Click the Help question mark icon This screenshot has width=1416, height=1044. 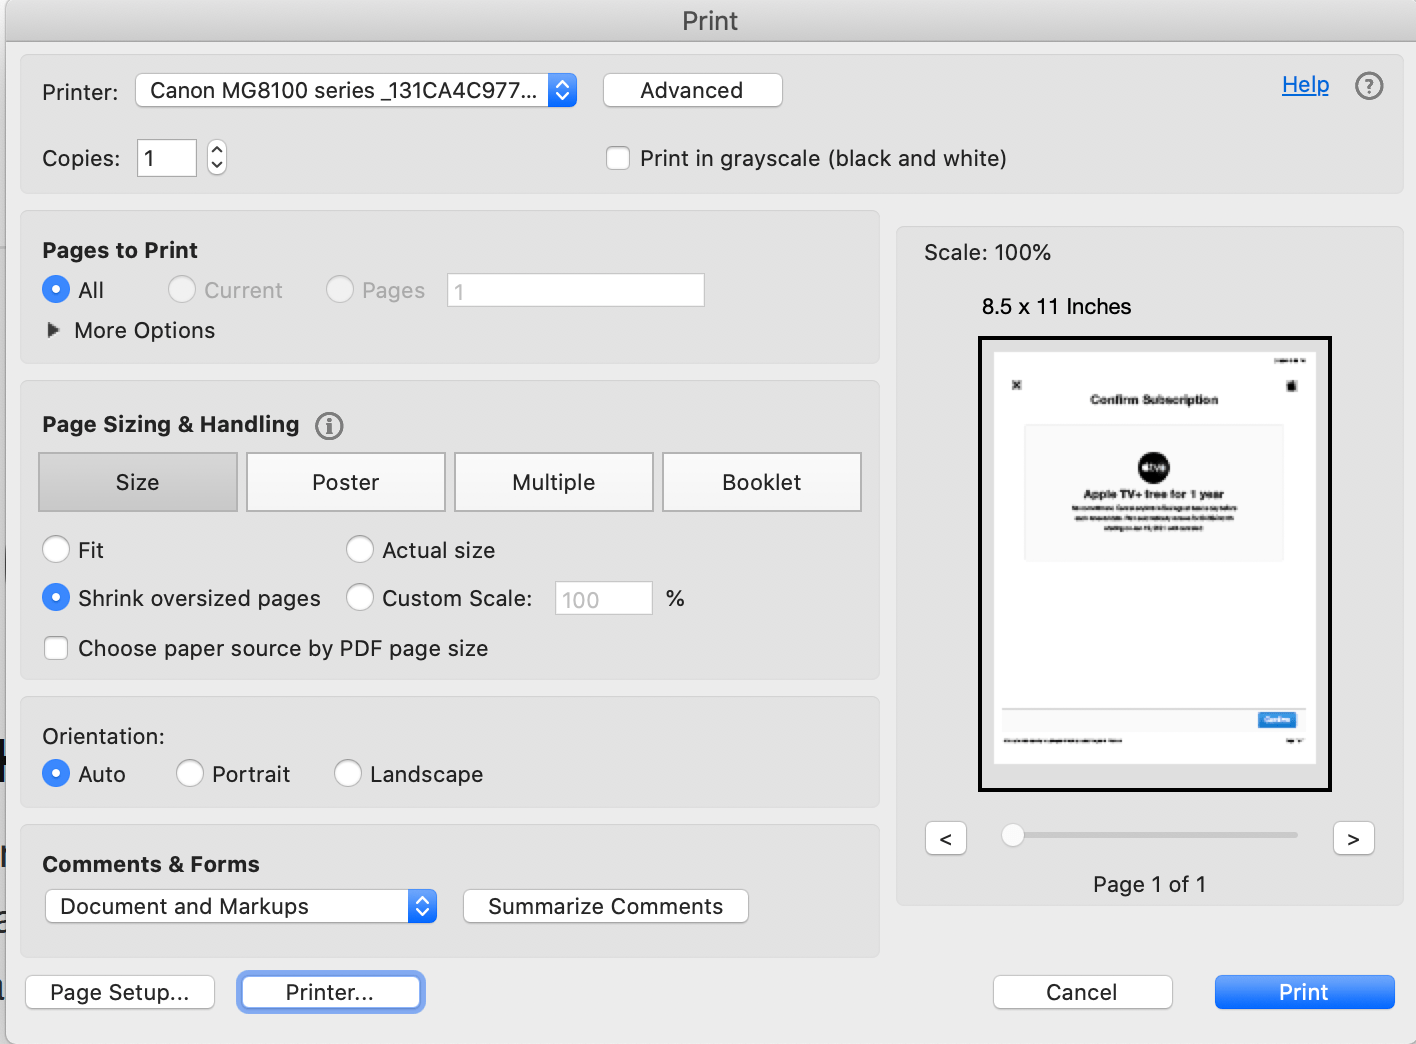[x=1369, y=86]
